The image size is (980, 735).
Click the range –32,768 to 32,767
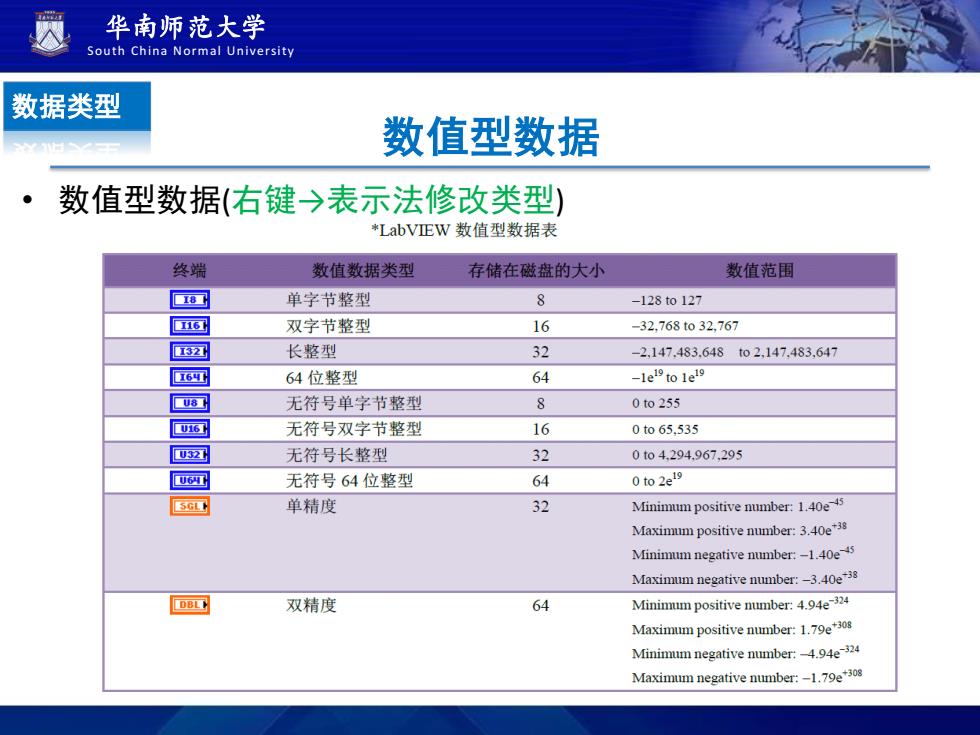[685, 326]
